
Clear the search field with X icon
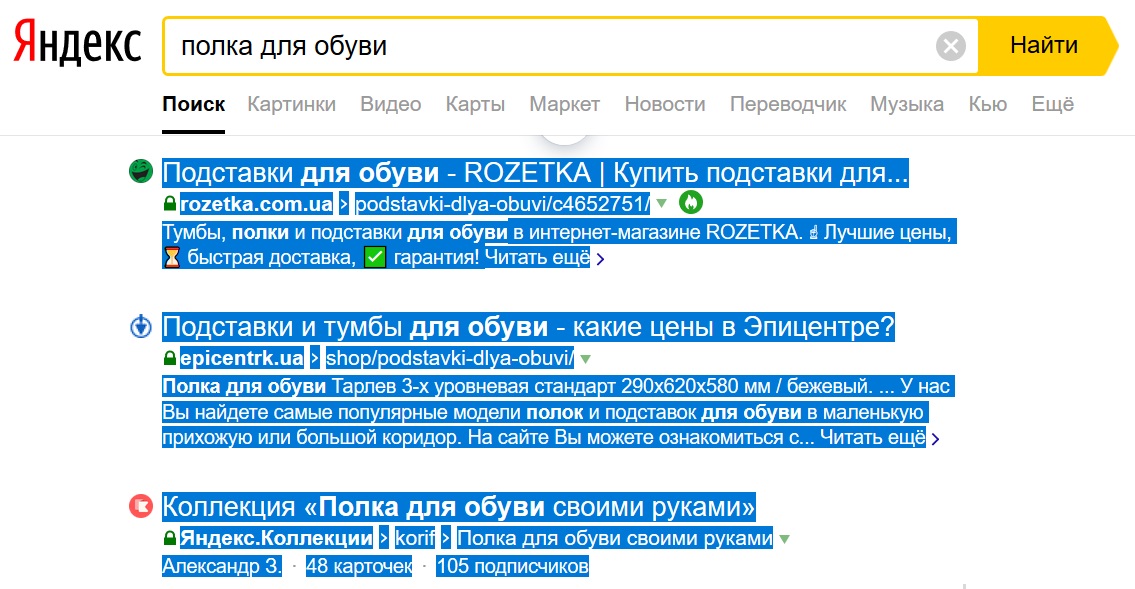[951, 46]
